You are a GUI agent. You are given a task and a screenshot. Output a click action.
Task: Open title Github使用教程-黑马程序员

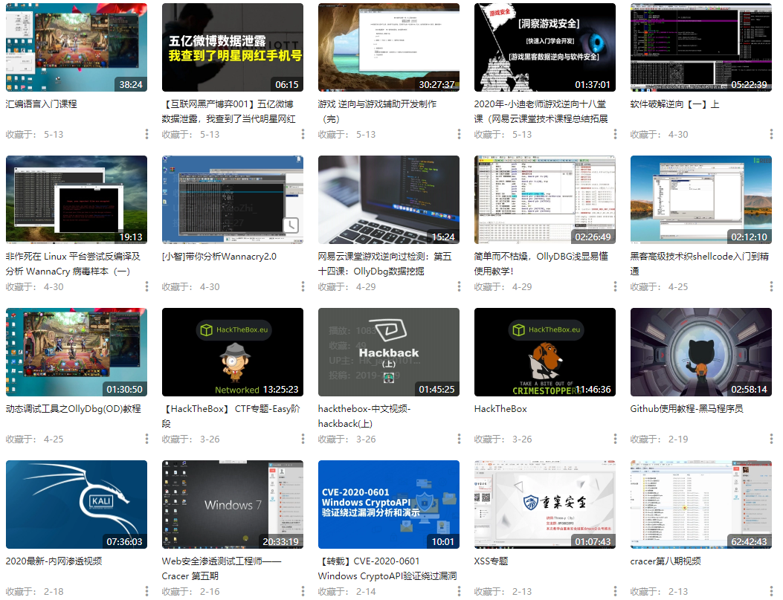pyautogui.click(x=687, y=409)
